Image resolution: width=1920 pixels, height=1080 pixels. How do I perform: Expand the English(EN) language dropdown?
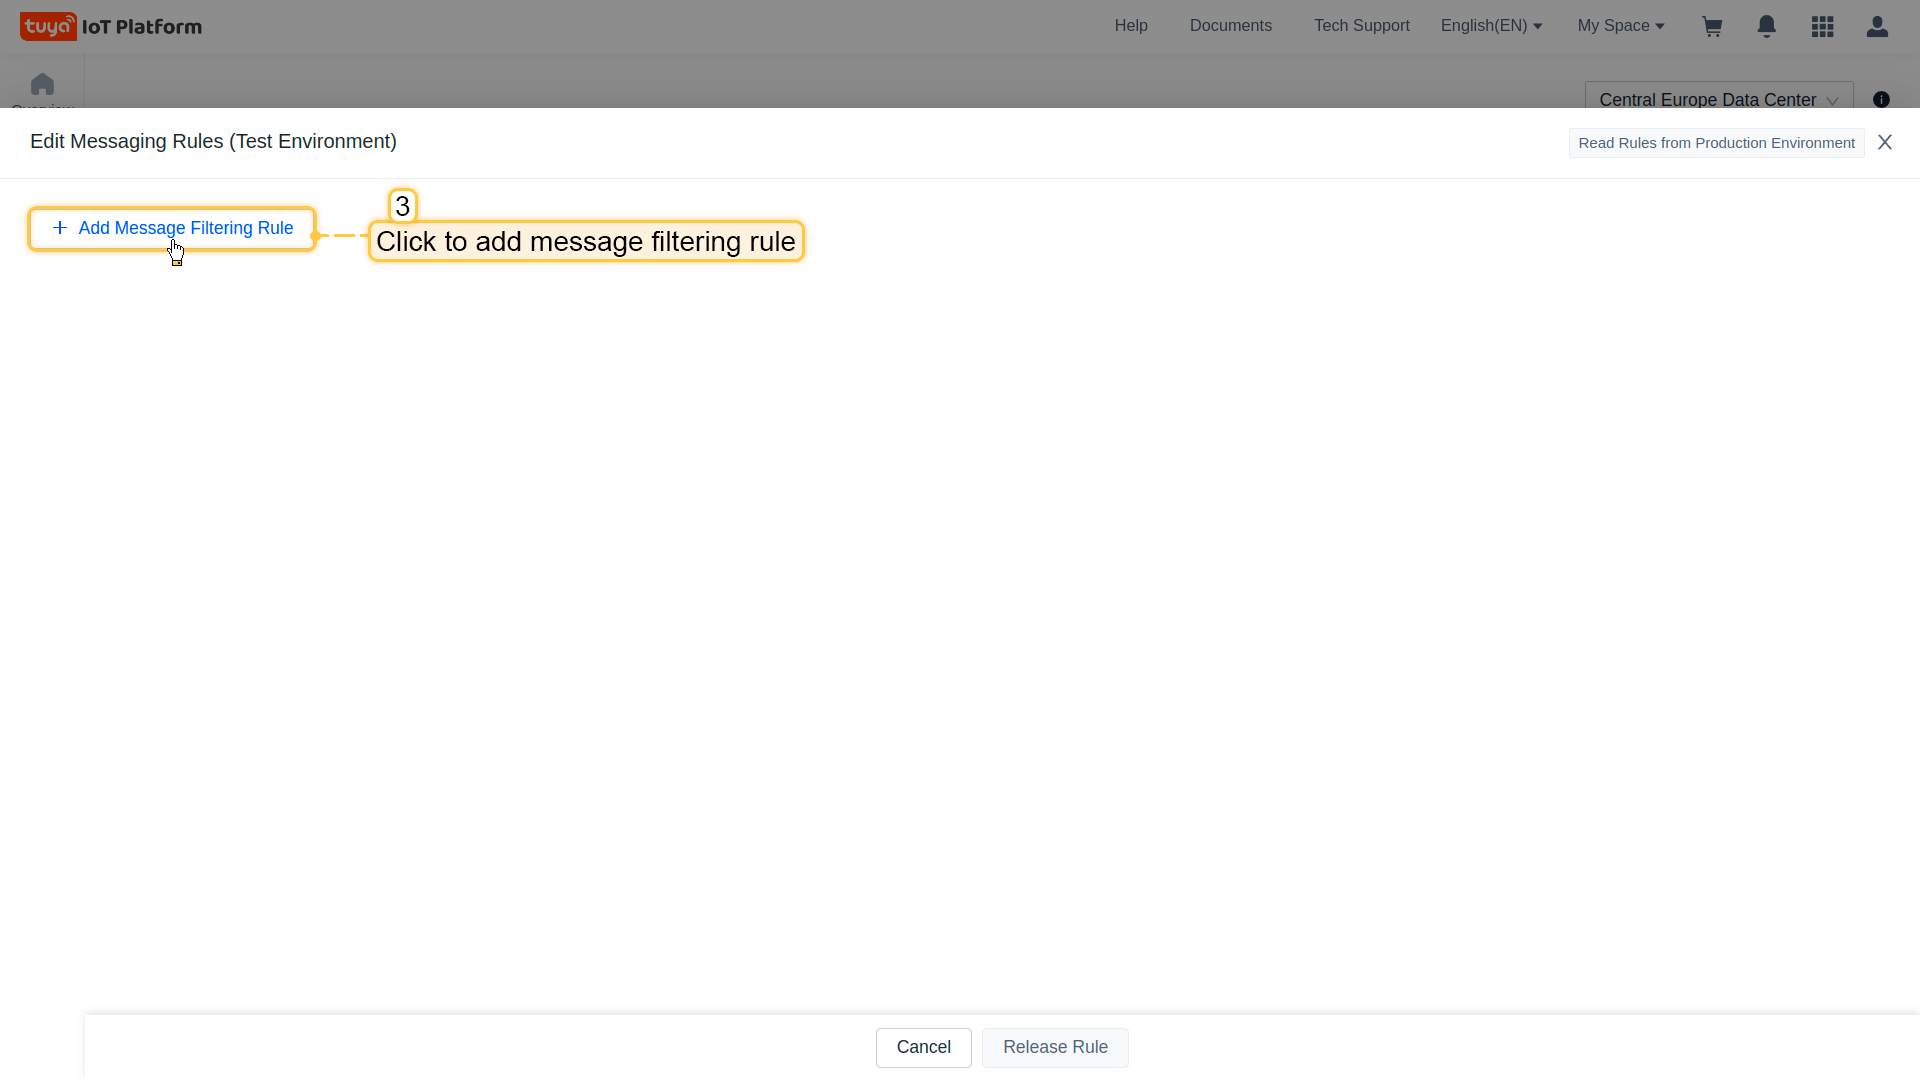tap(1491, 26)
